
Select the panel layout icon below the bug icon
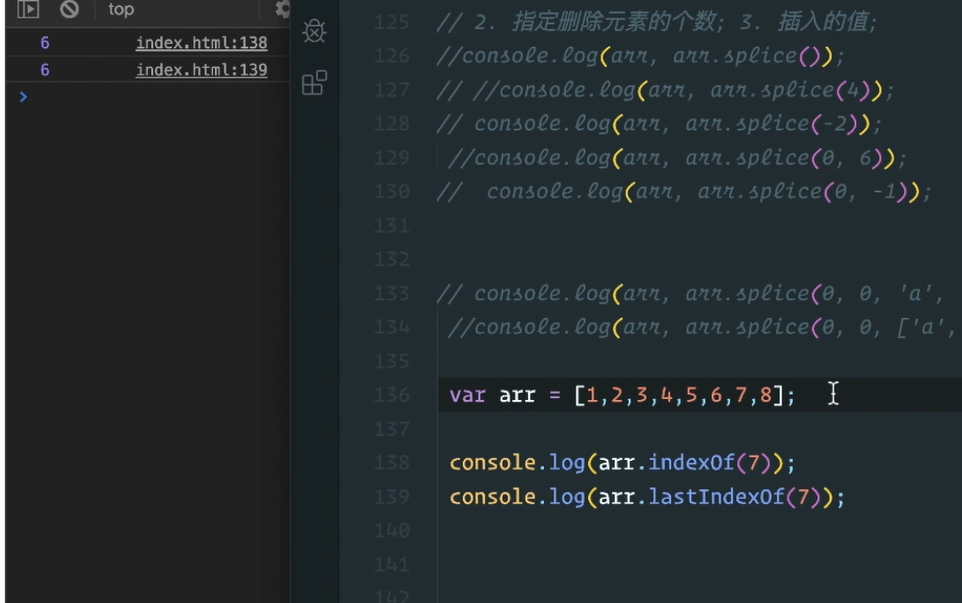coord(314,83)
